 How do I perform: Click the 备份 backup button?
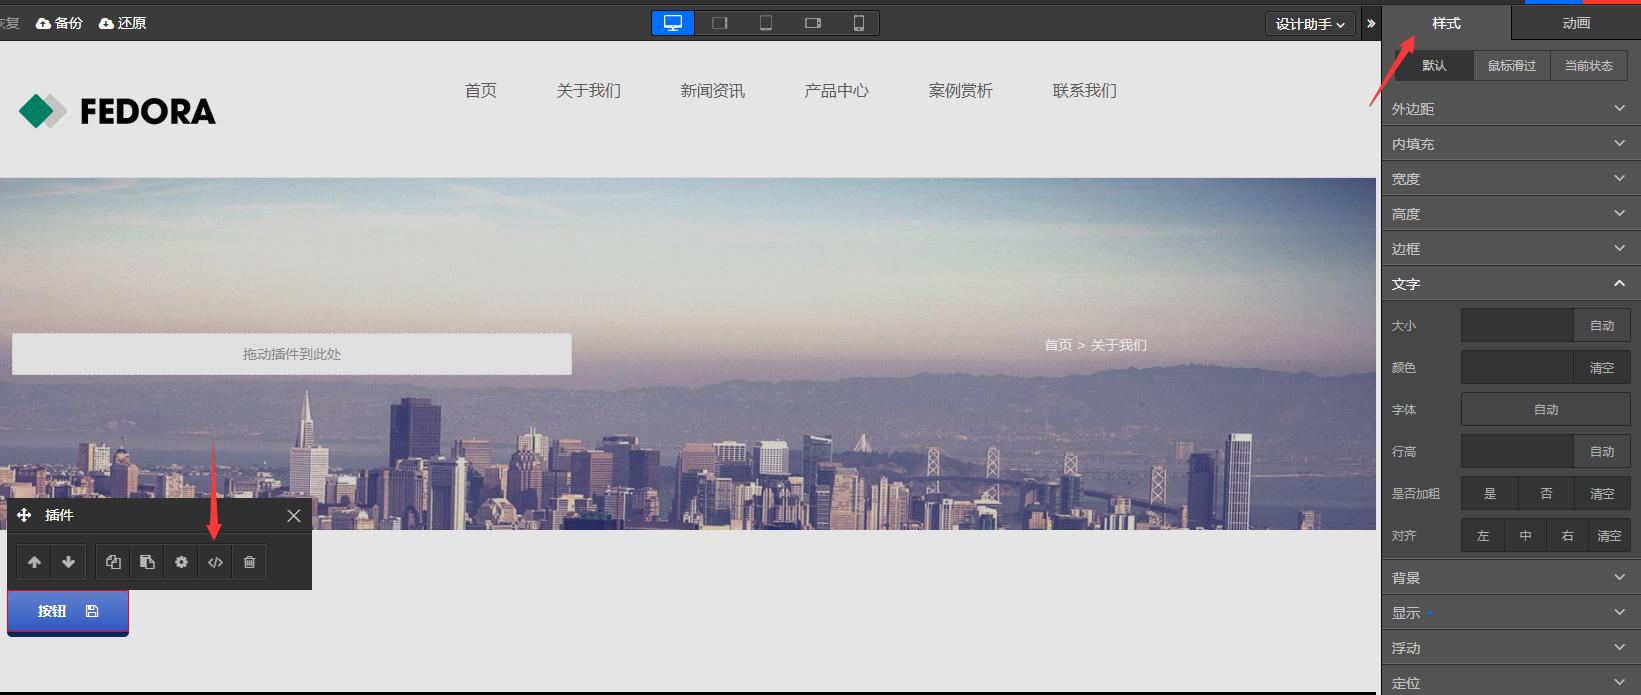click(x=59, y=23)
